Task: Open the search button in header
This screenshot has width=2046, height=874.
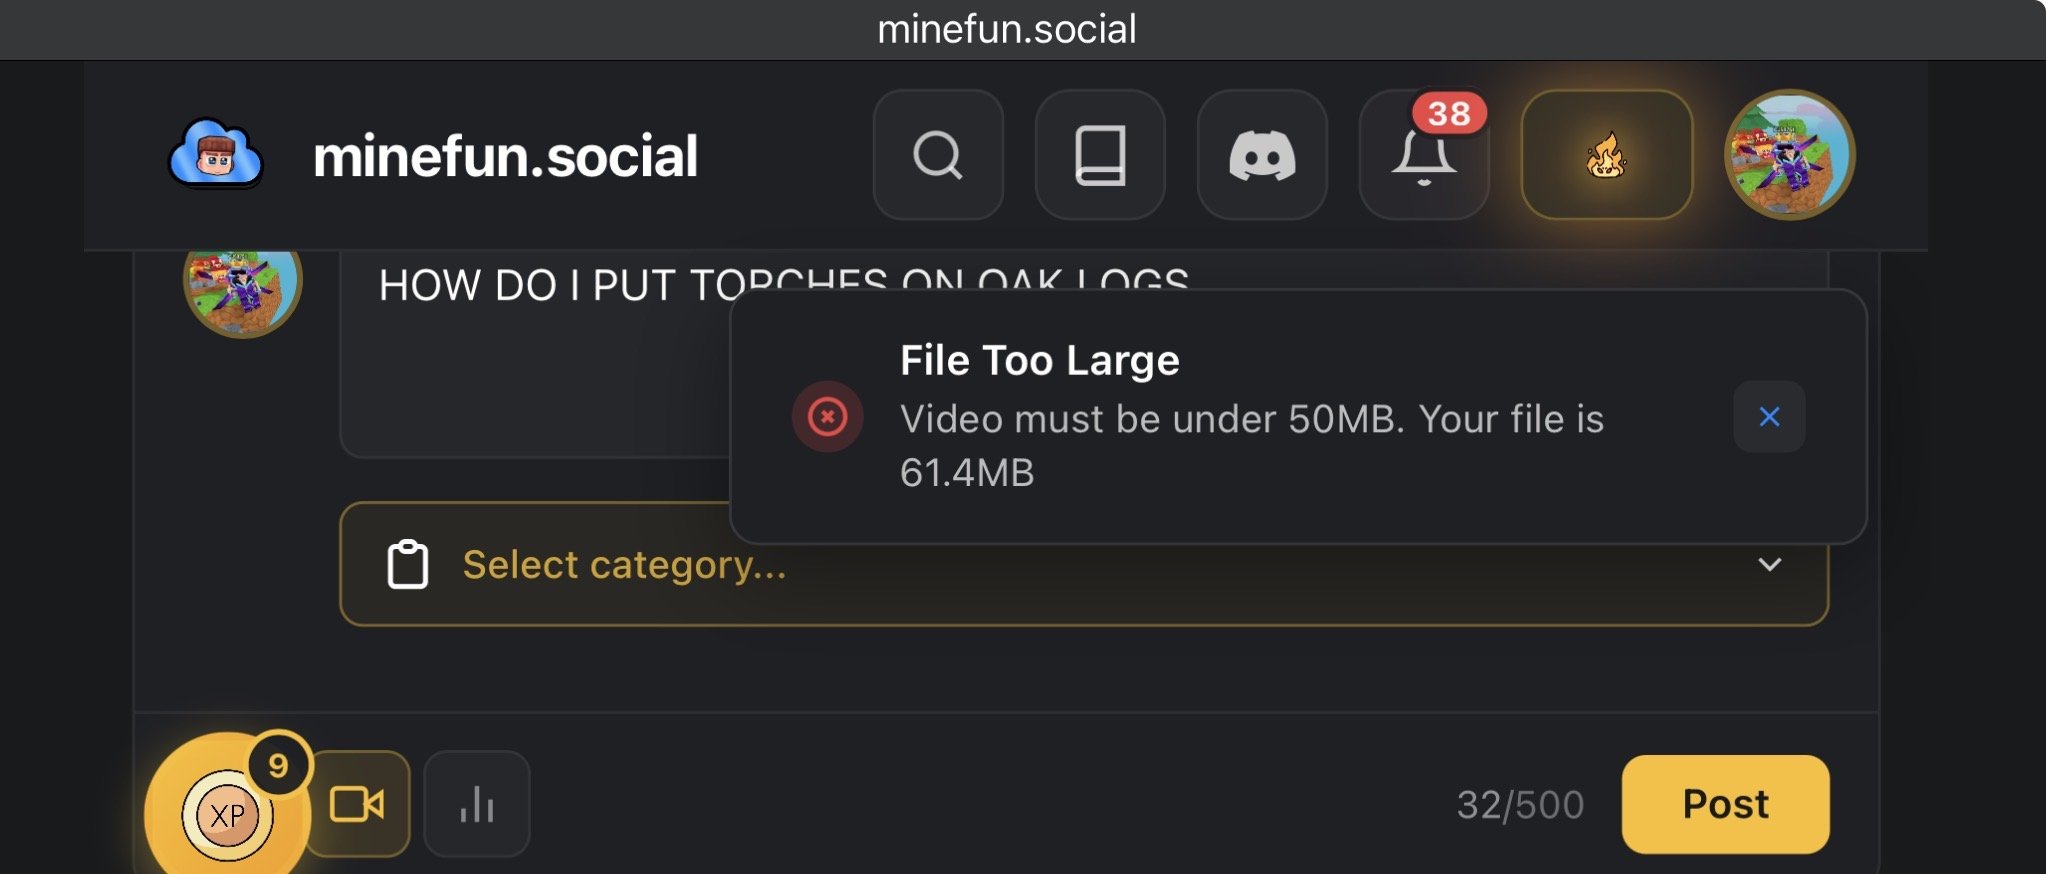Action: [x=937, y=155]
